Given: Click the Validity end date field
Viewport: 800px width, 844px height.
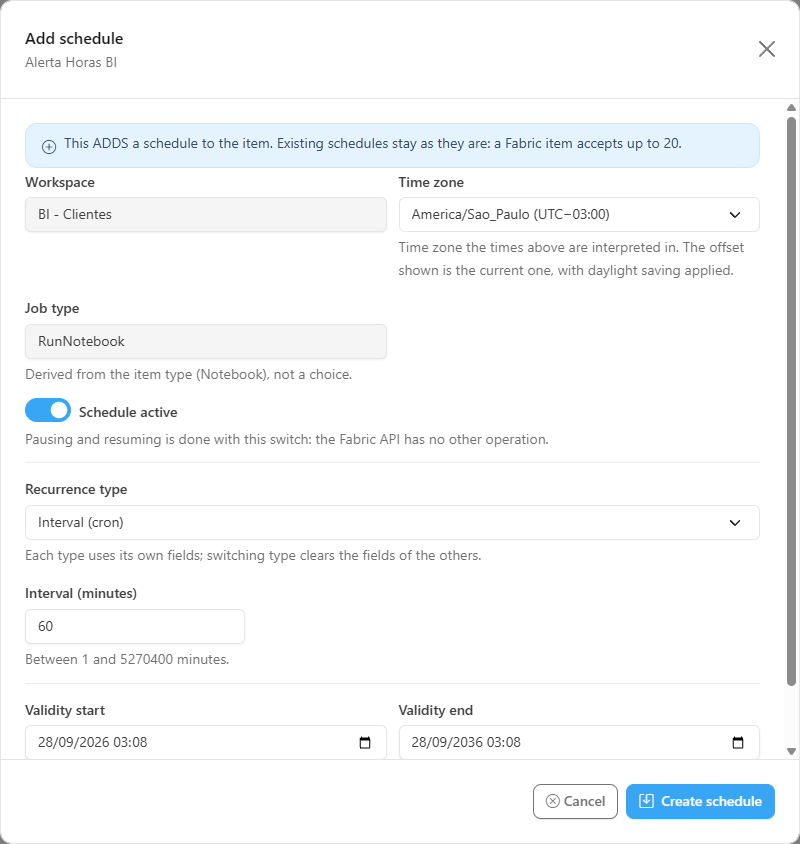Looking at the screenshot, I should 579,742.
